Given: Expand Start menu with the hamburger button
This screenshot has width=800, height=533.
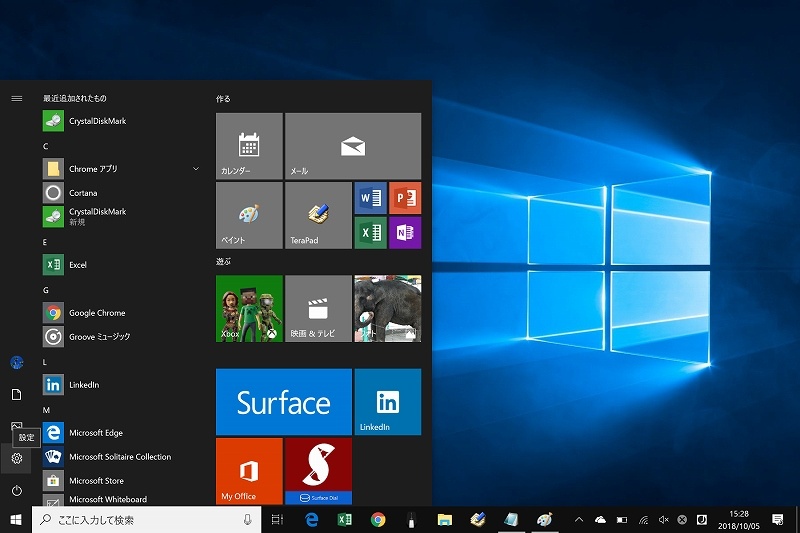Looking at the screenshot, I should pyautogui.click(x=16, y=98).
